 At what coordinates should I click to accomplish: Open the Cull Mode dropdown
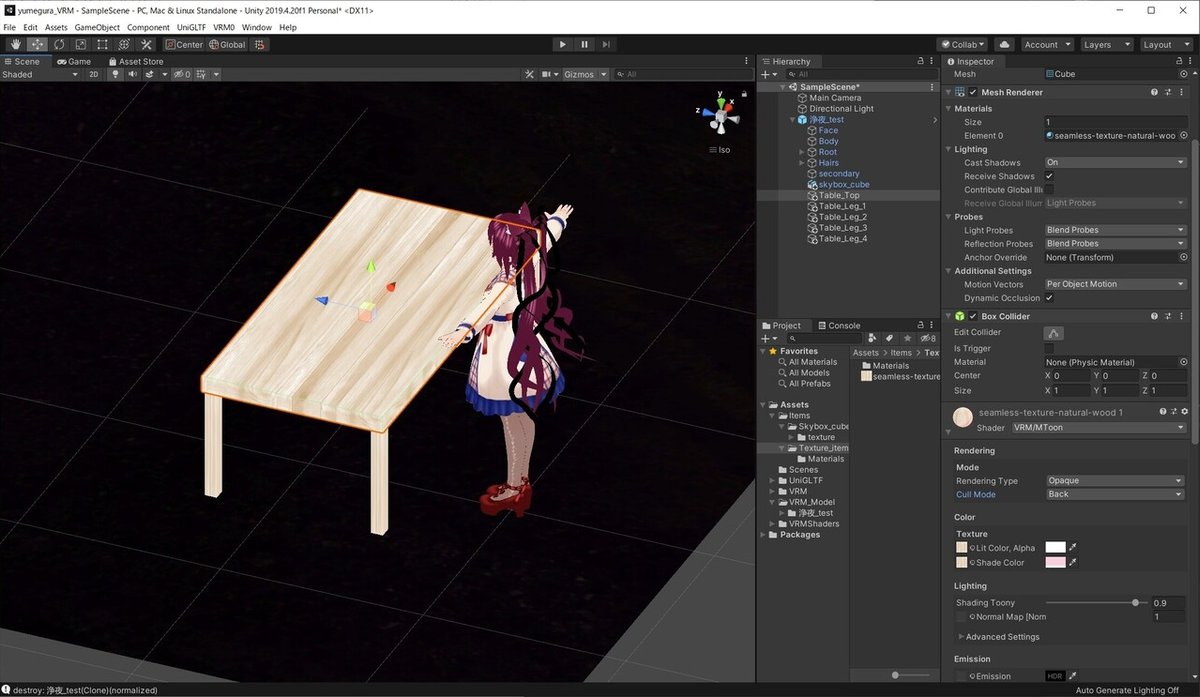[x=1114, y=494]
